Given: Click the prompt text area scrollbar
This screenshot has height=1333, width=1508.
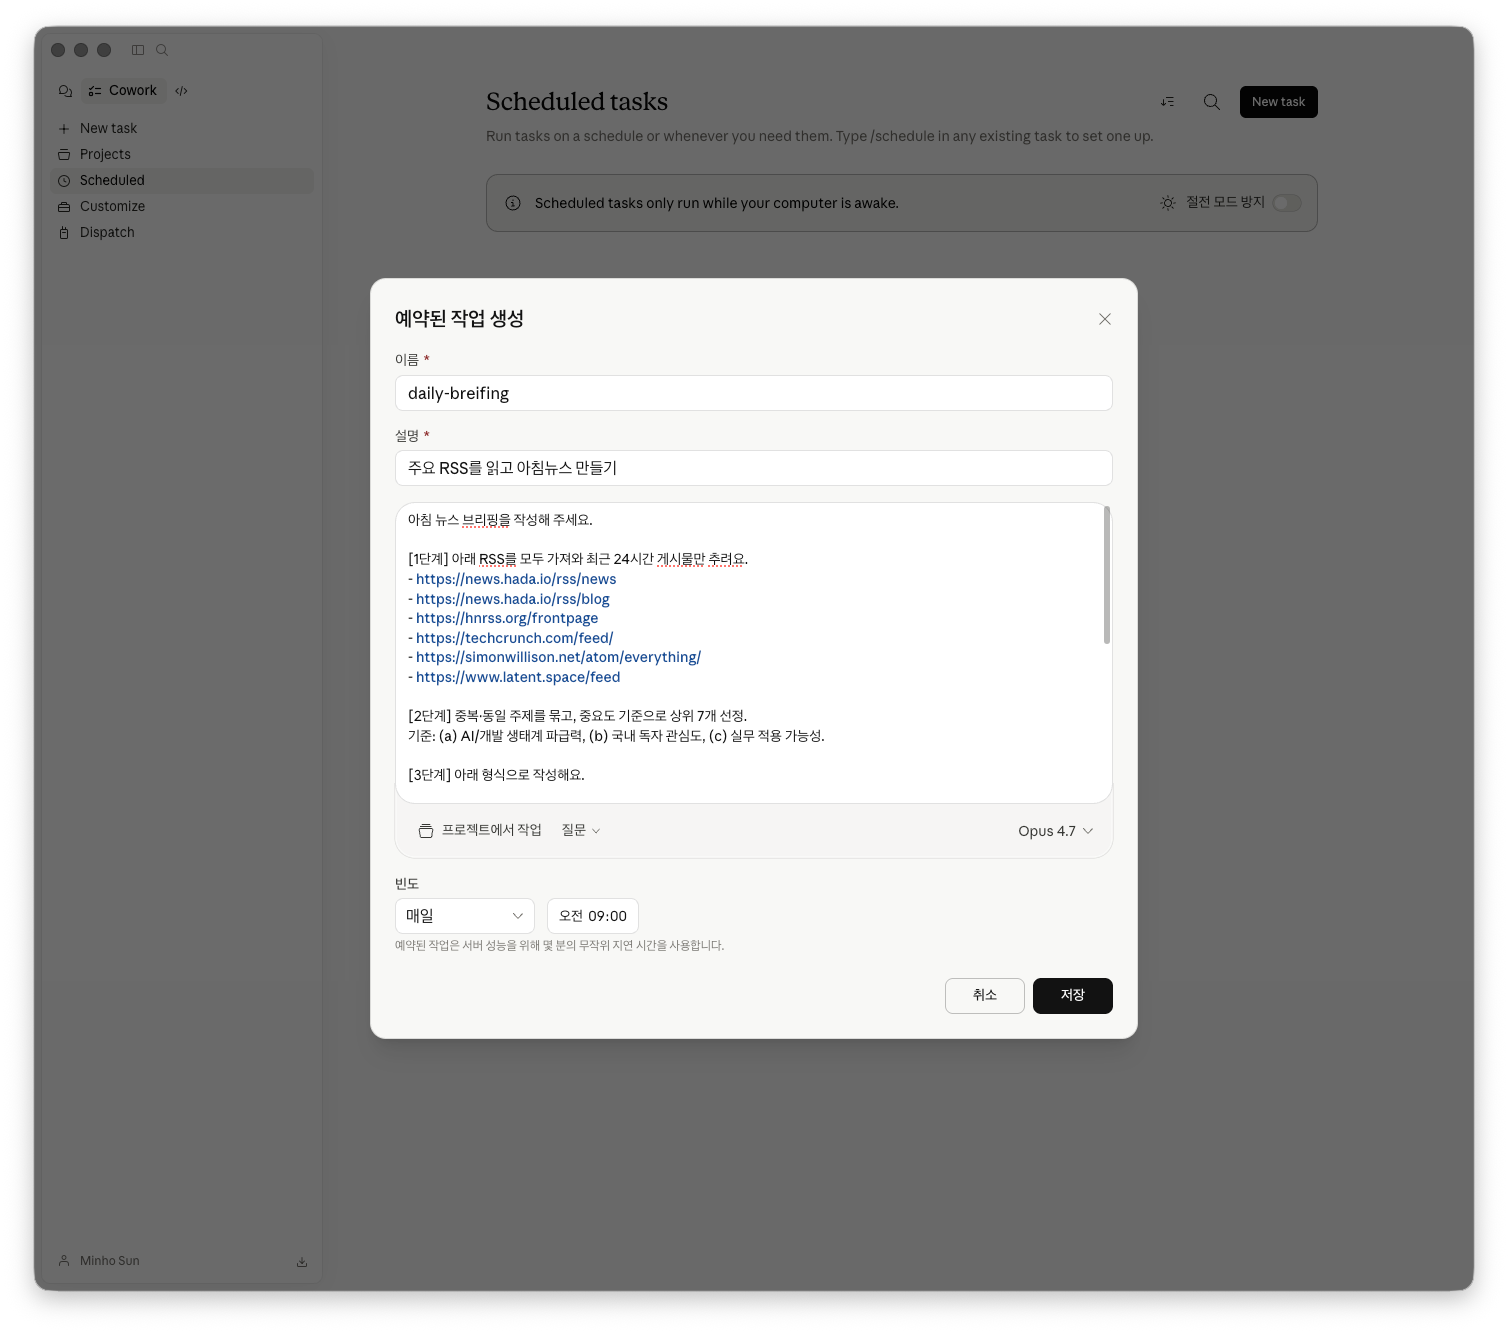Looking at the screenshot, I should (1106, 576).
